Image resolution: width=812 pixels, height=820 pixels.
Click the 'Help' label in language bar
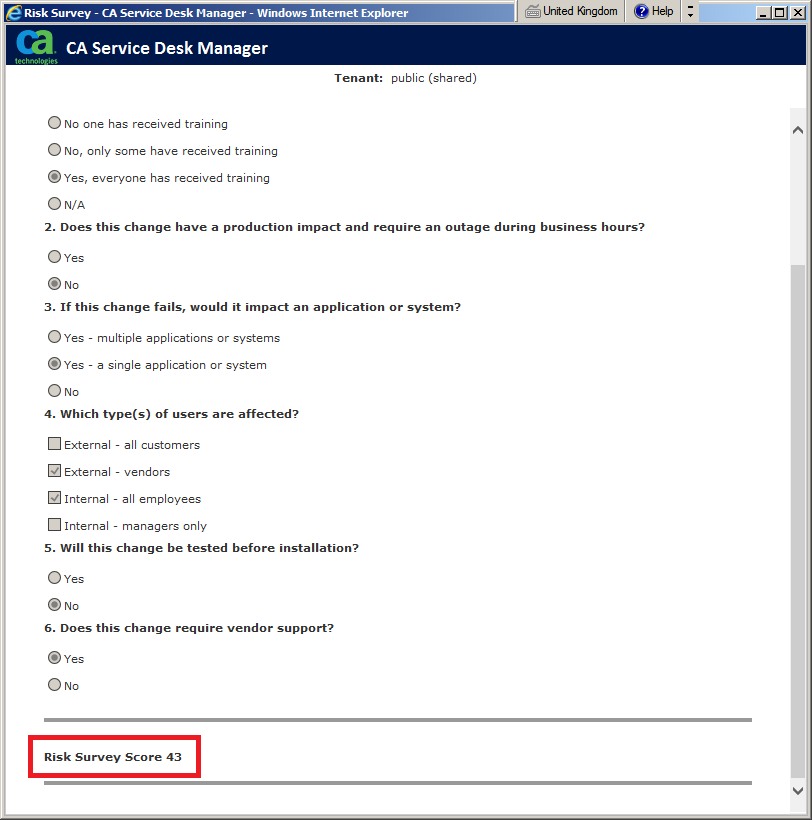(x=662, y=11)
